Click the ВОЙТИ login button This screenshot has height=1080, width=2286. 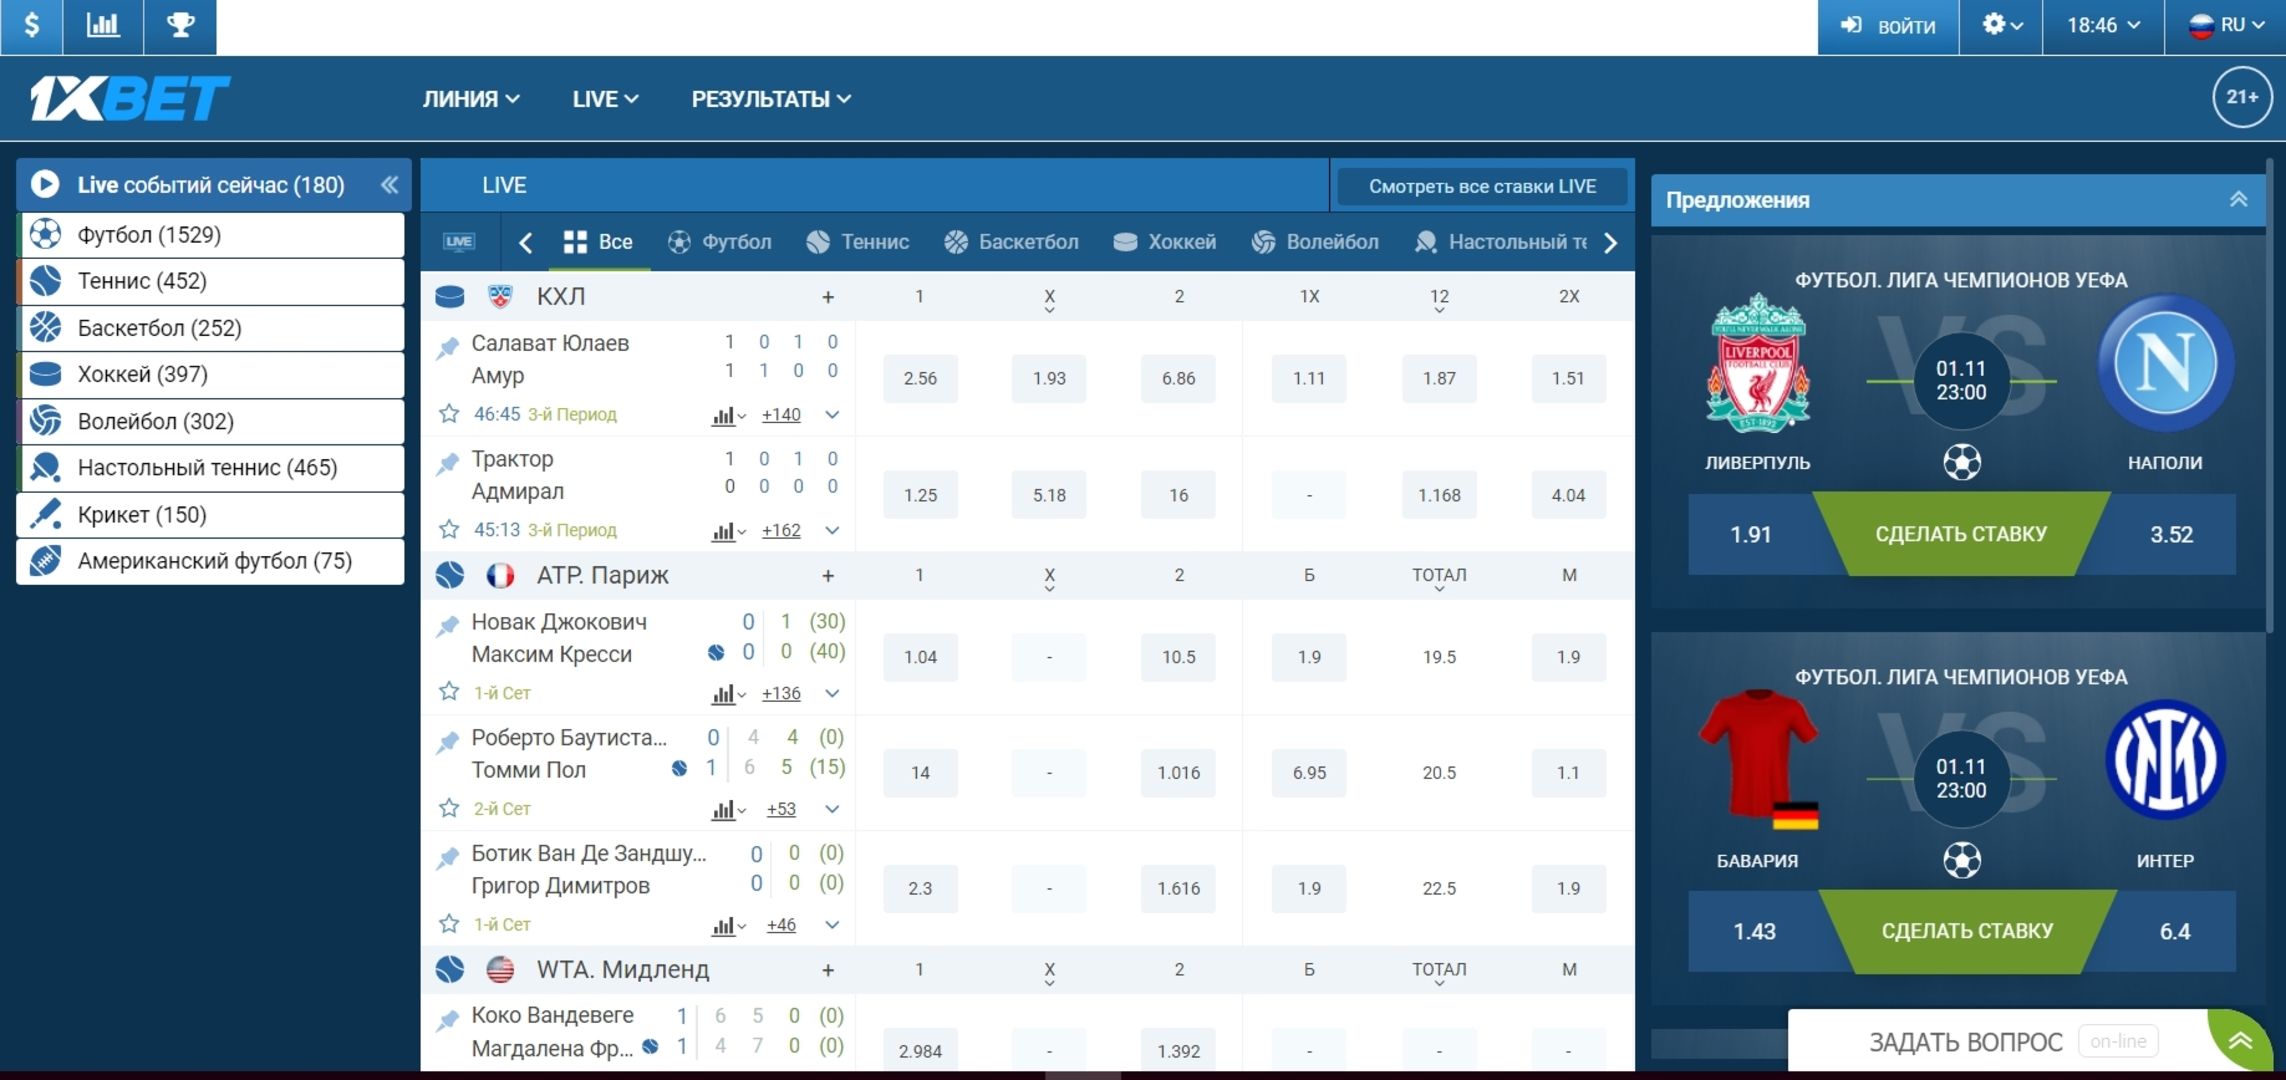(x=1888, y=26)
